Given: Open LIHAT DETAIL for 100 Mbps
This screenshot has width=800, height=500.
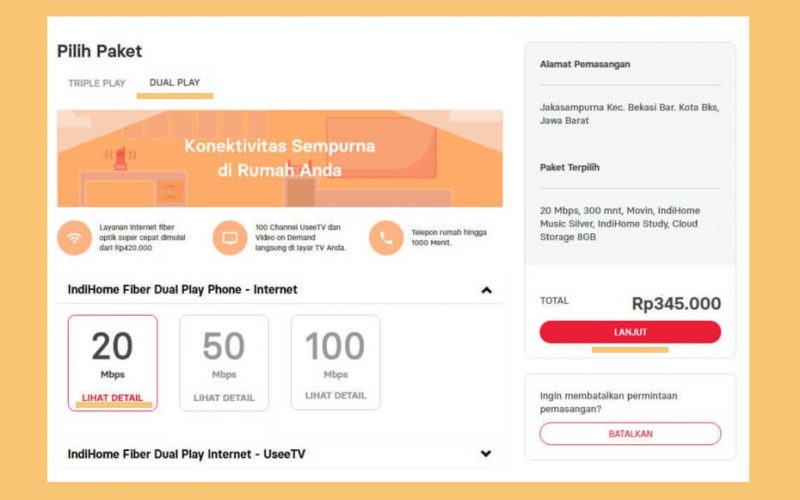Looking at the screenshot, I should click(335, 395).
